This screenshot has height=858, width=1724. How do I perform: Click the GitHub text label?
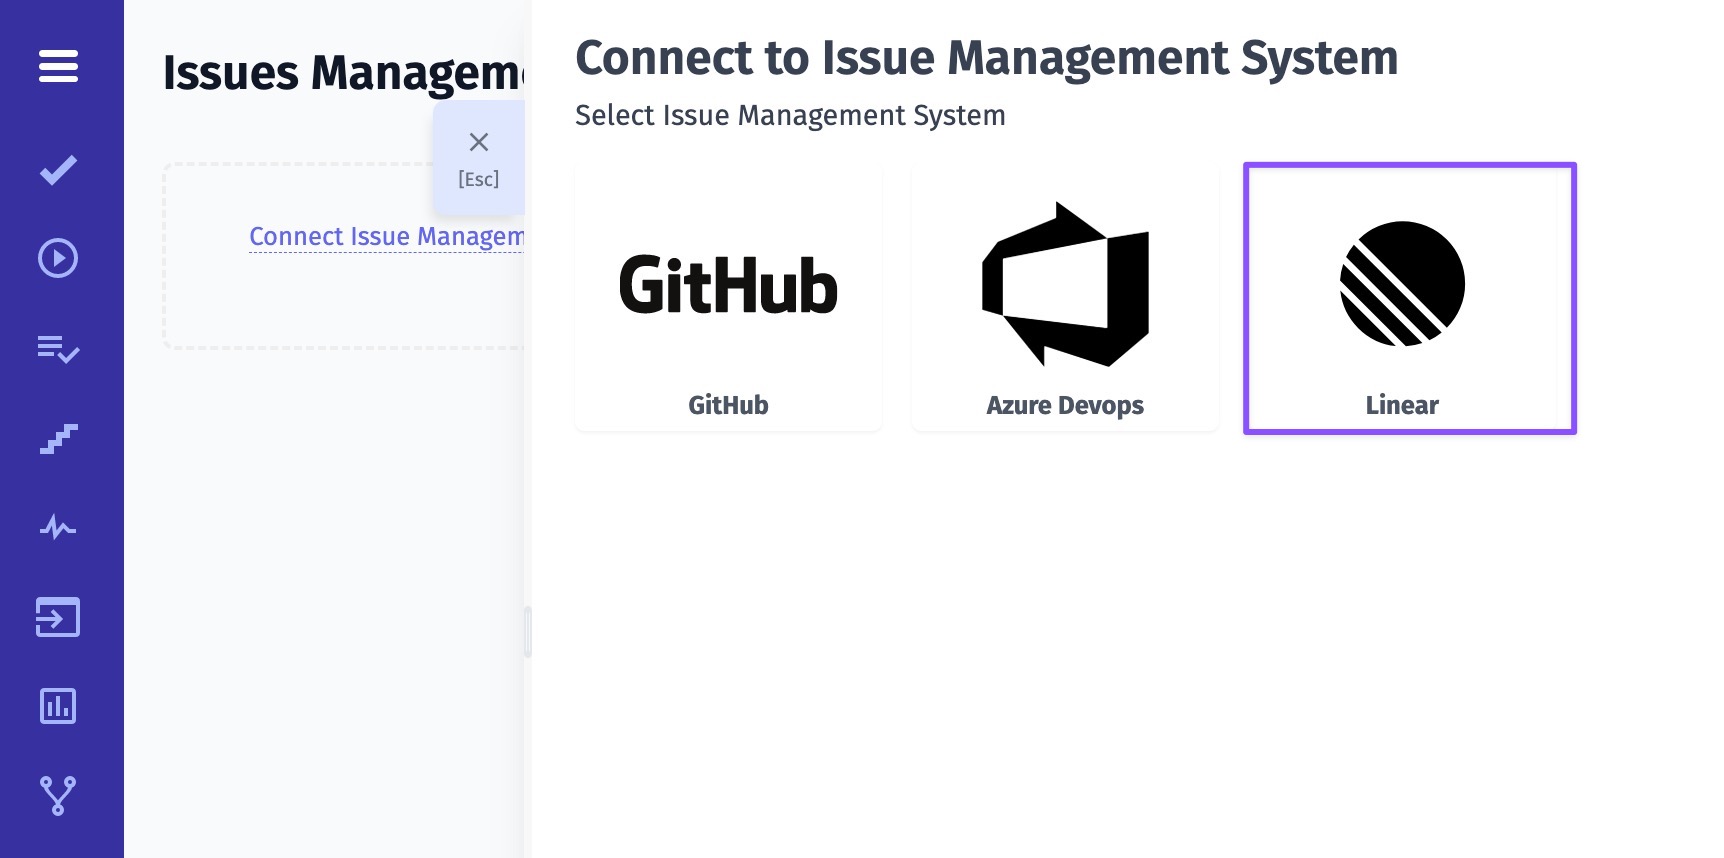(728, 405)
